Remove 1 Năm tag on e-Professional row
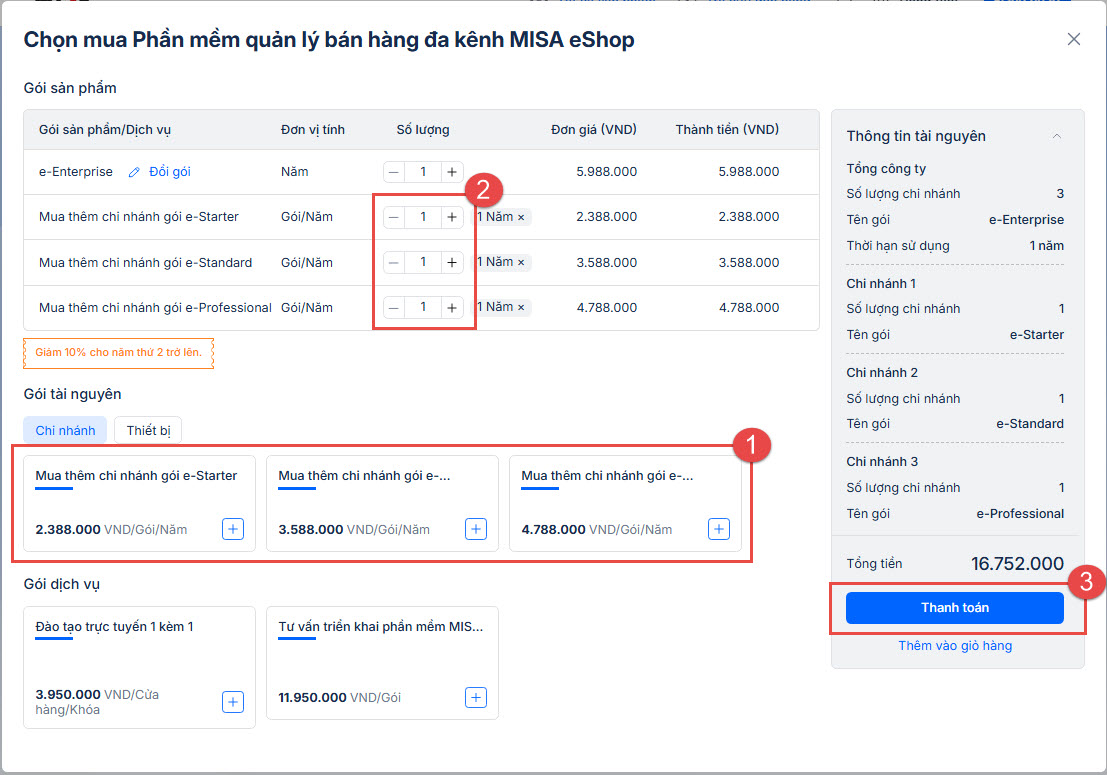The height and width of the screenshot is (775, 1107). [x=521, y=307]
